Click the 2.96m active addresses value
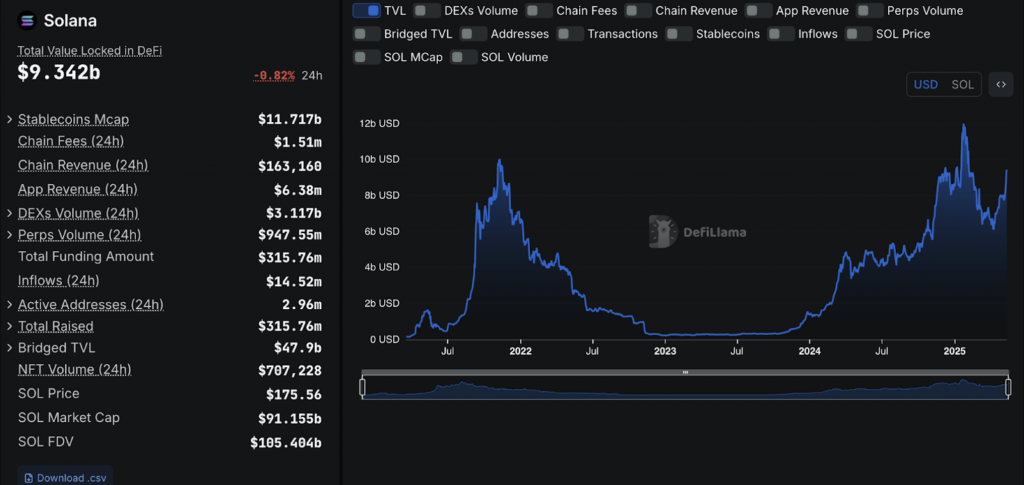Screen dimensions: 1024x485 tap(301, 305)
